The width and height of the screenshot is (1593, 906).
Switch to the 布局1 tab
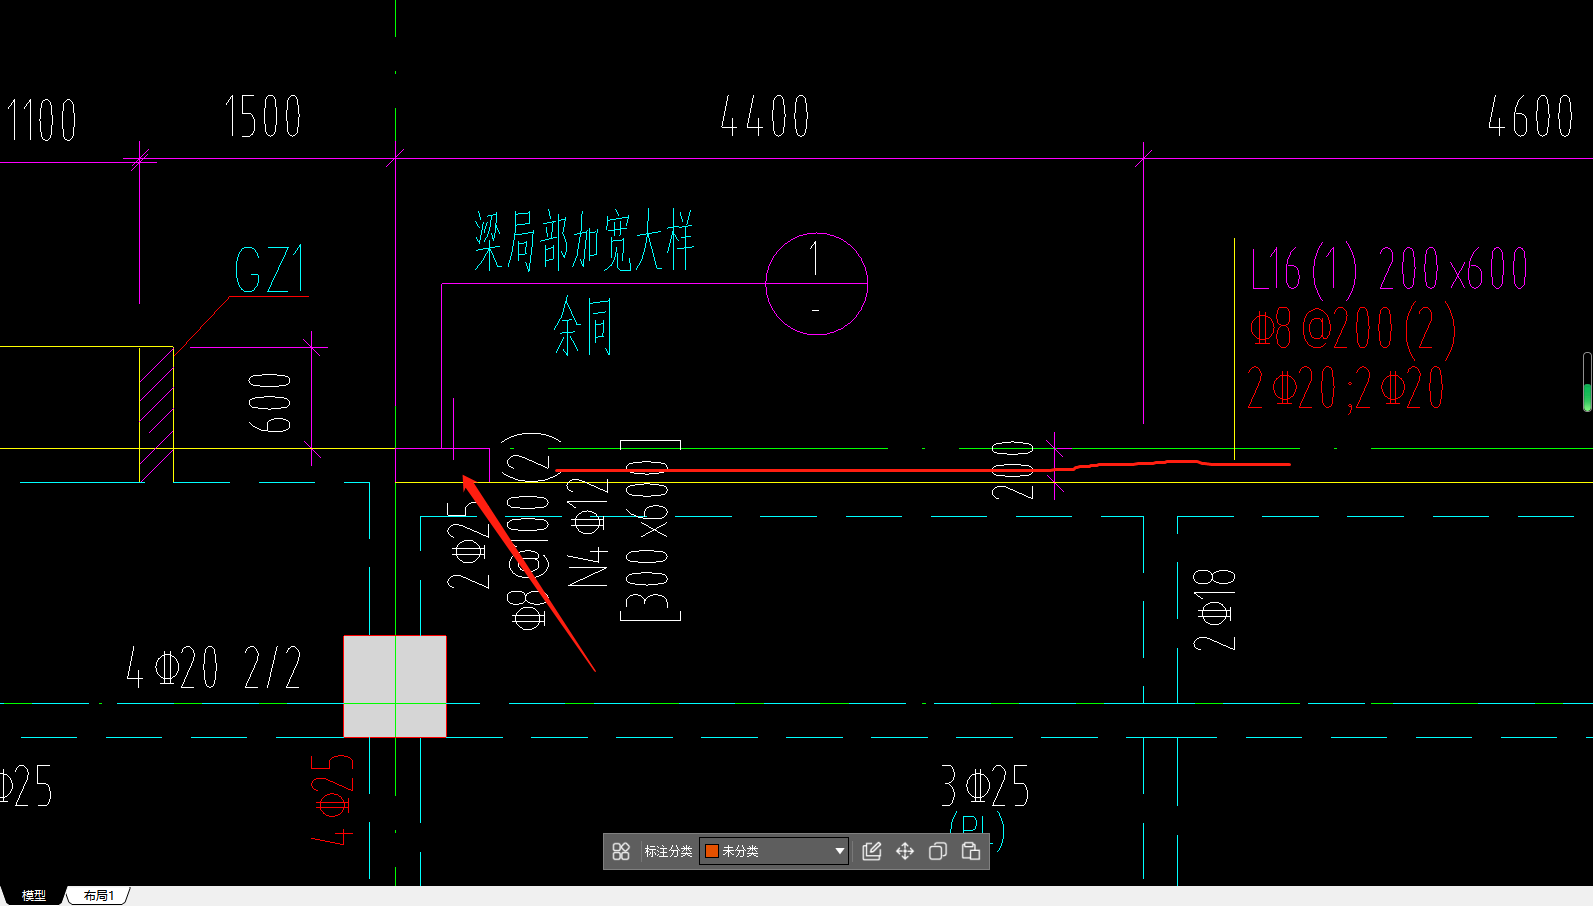(x=98, y=895)
